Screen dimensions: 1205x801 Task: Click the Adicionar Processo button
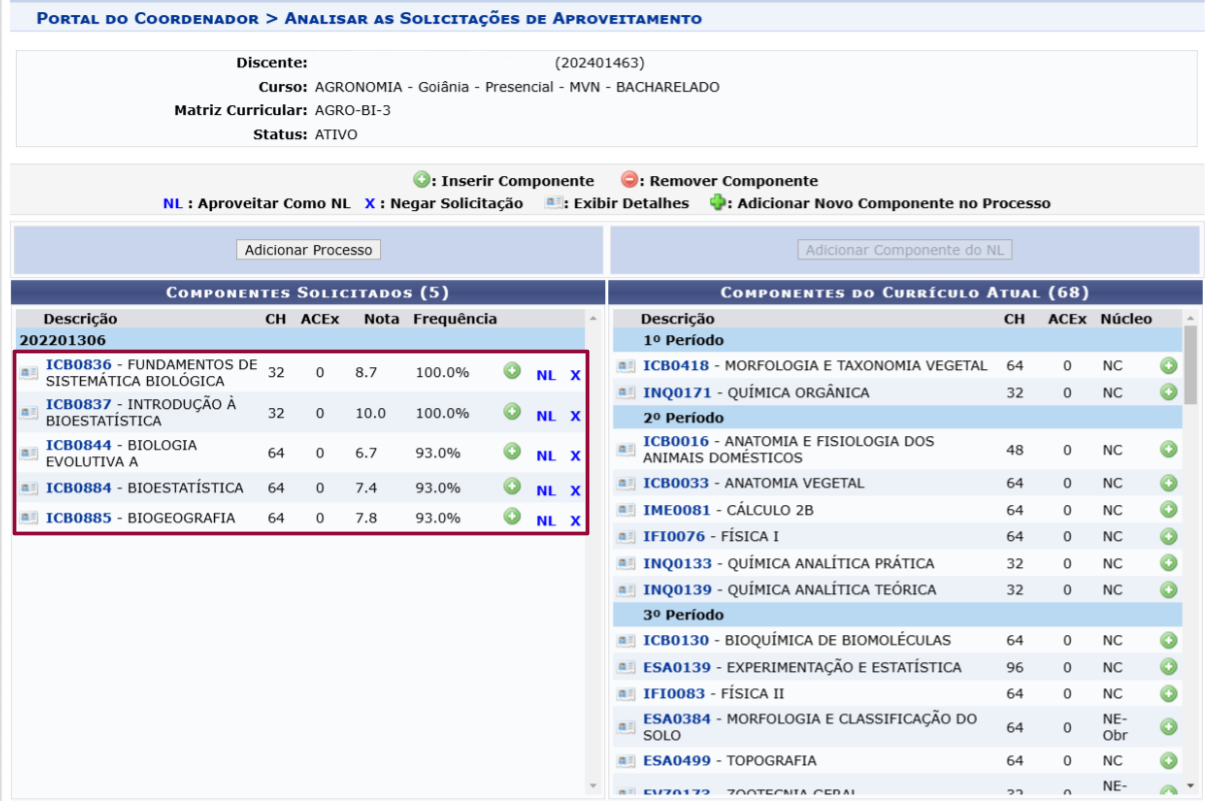[308, 250]
